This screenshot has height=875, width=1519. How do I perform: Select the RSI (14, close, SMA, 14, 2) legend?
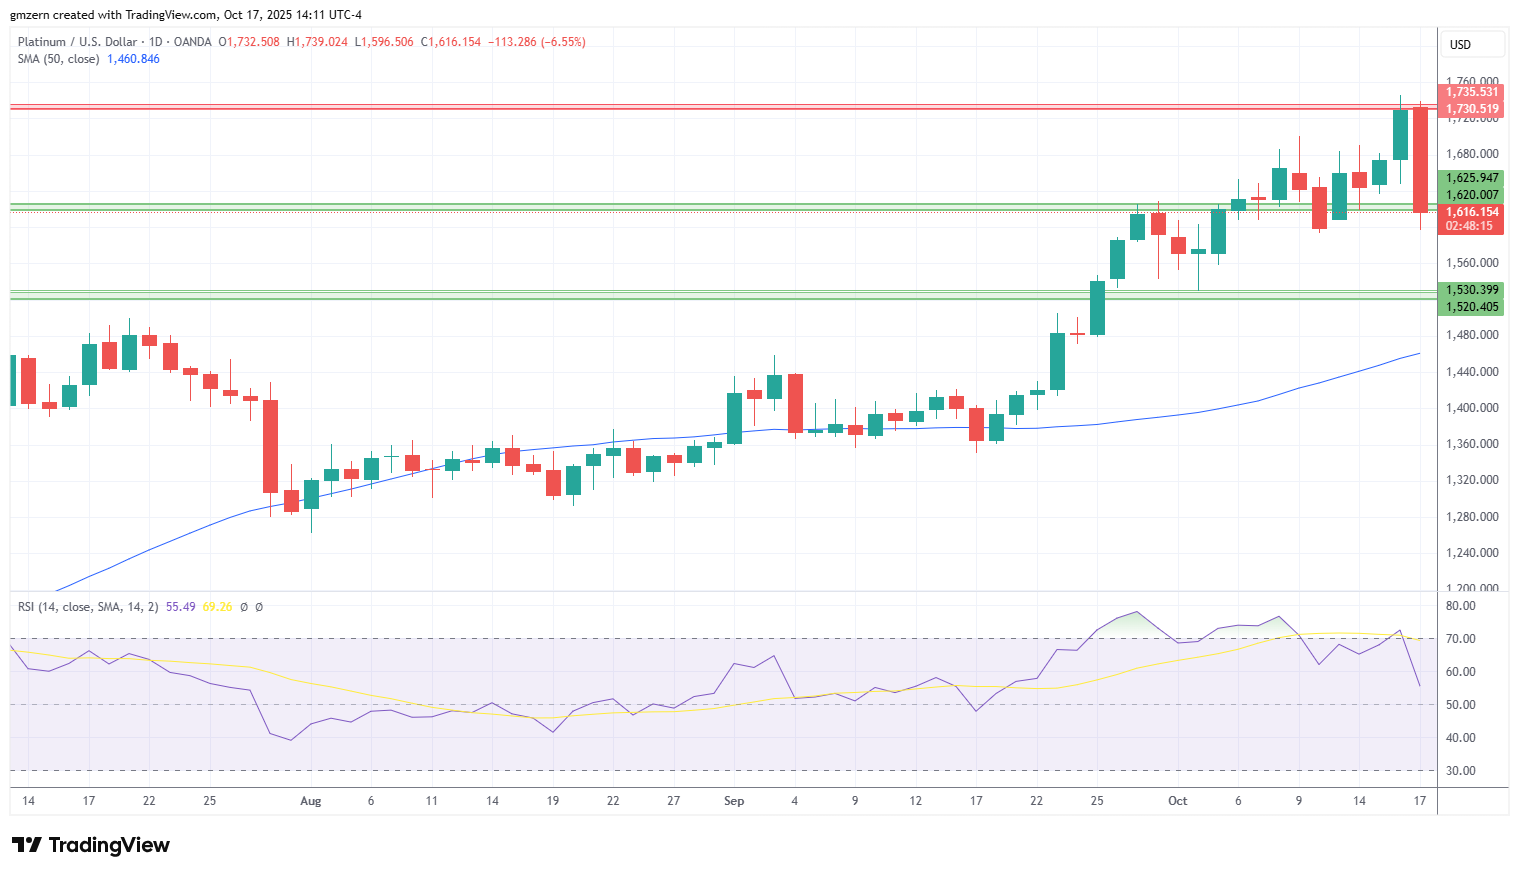pos(88,607)
